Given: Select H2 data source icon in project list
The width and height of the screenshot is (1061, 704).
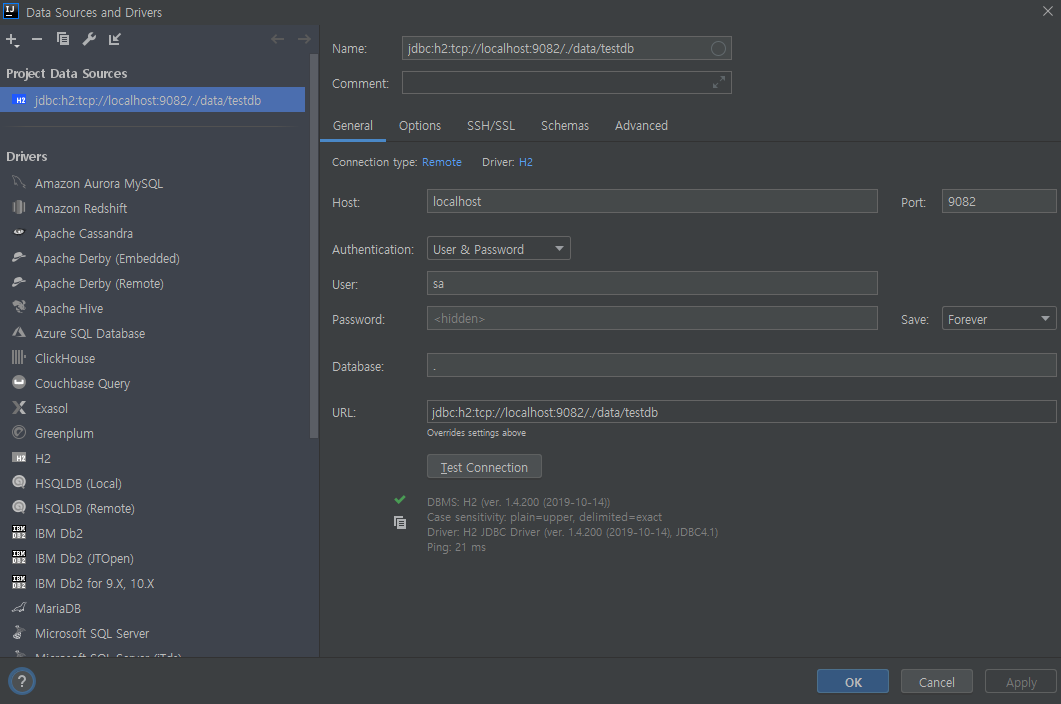Looking at the screenshot, I should tap(20, 100).
